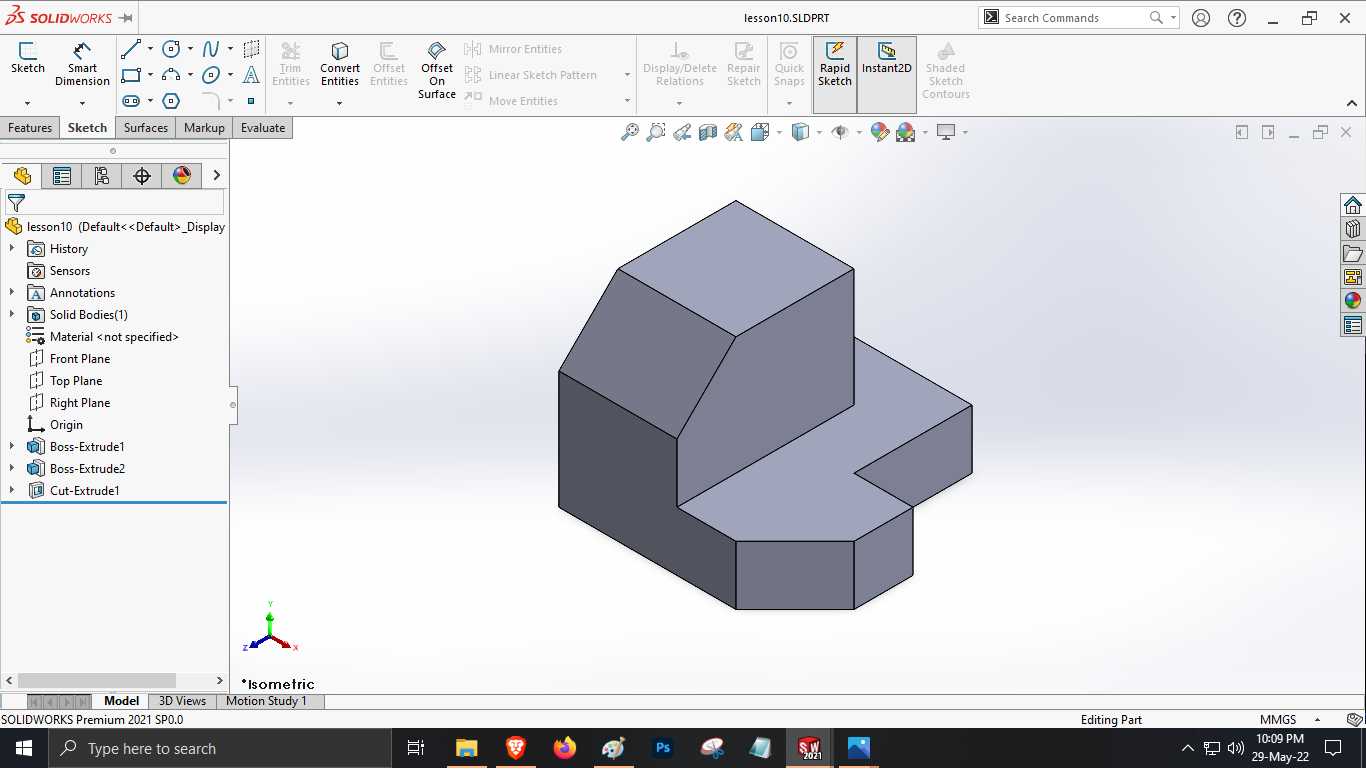Select the Polygon sketch tool
The height and width of the screenshot is (780, 1366).
point(171,101)
